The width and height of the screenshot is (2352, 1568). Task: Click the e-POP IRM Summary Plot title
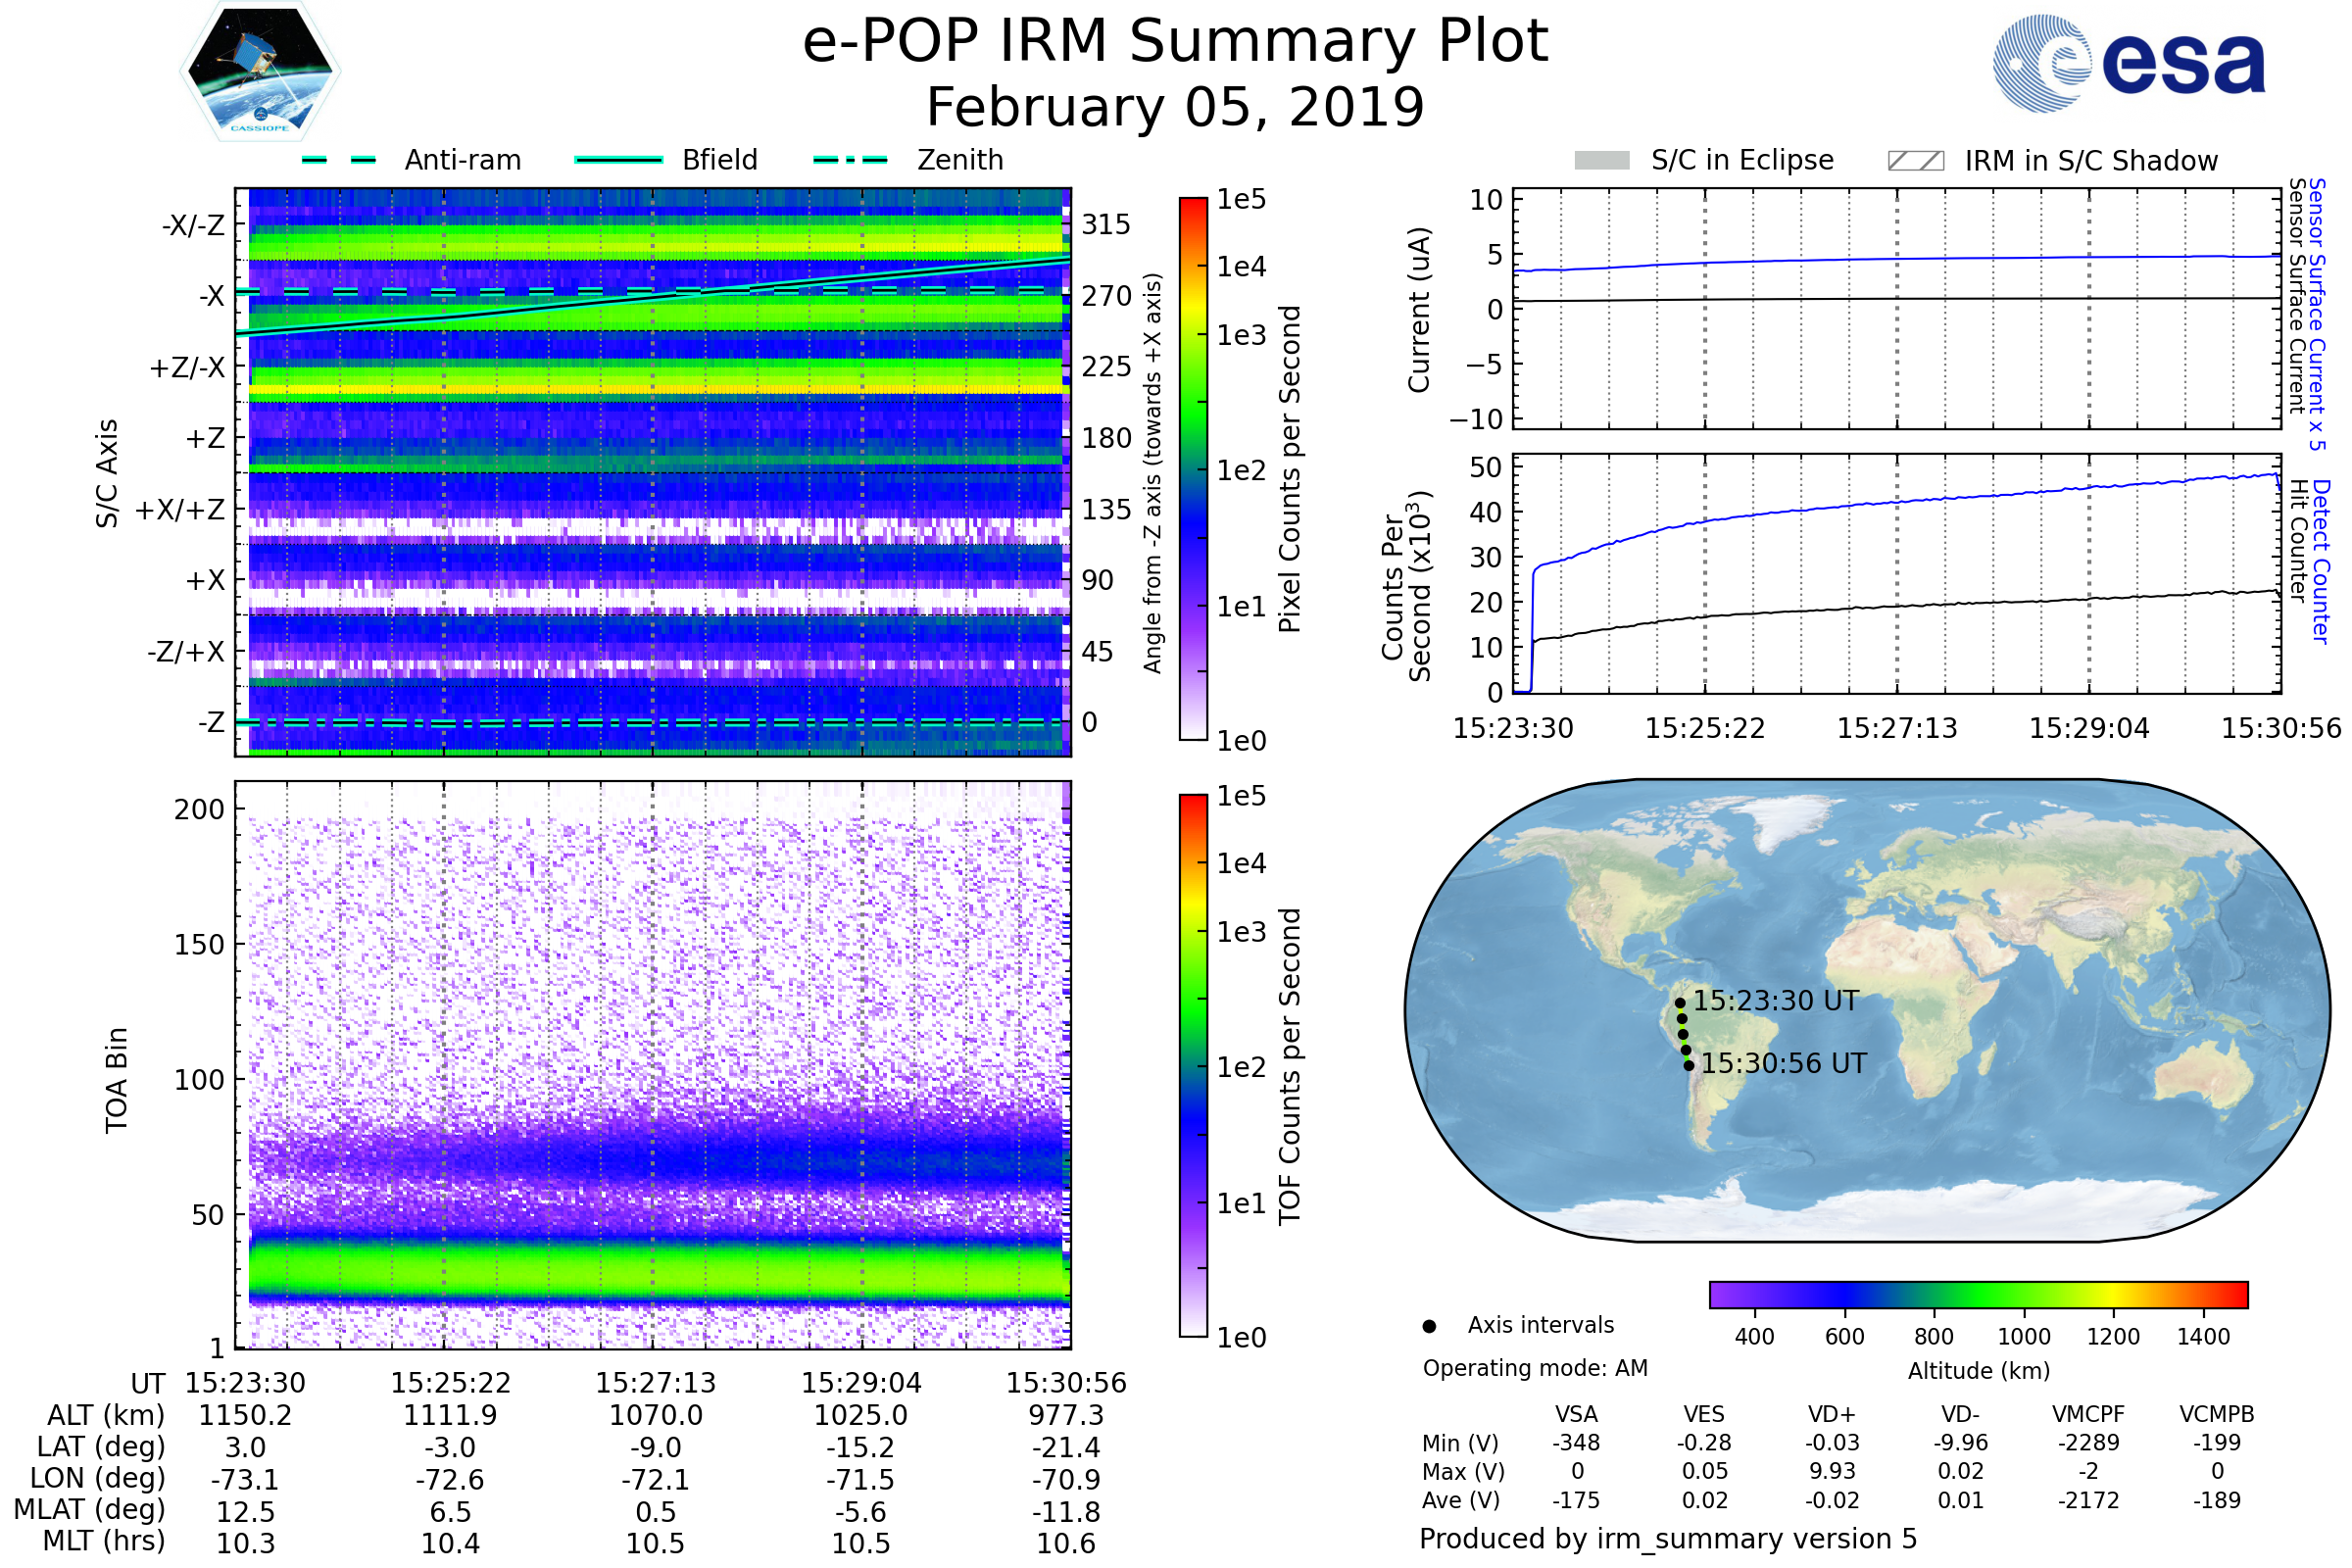[1175, 42]
